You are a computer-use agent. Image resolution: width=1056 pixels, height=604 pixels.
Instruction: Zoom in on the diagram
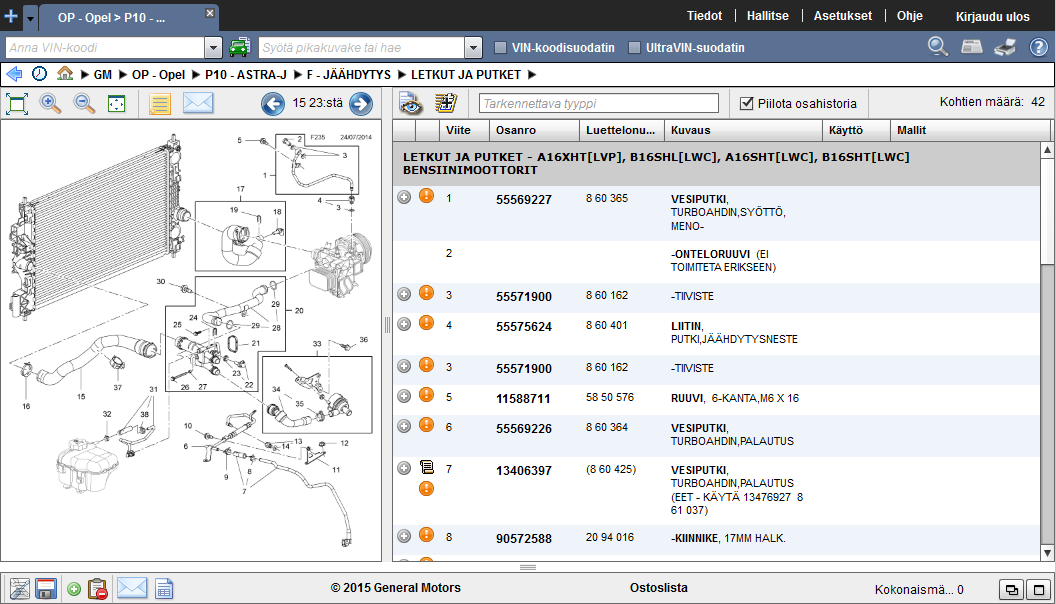point(51,104)
